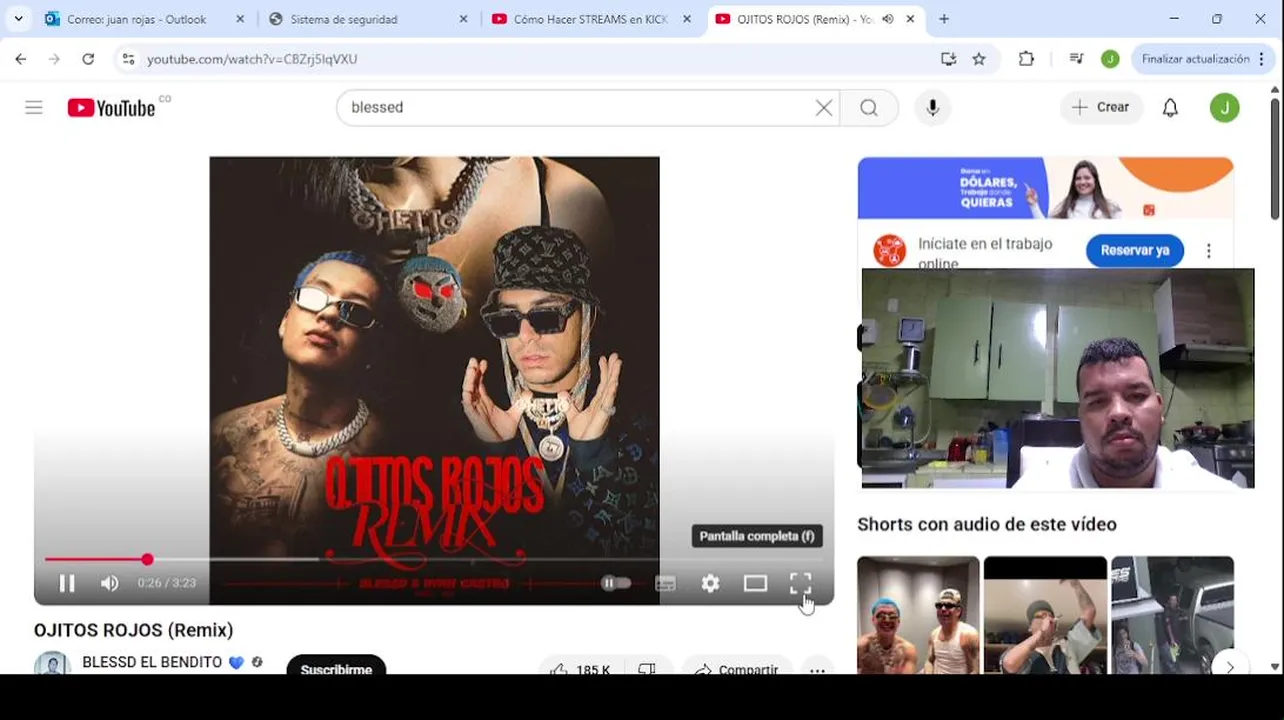Screen dimensions: 1284x720
Task: Toggle the autoplay switch in the player
Action: click(616, 583)
